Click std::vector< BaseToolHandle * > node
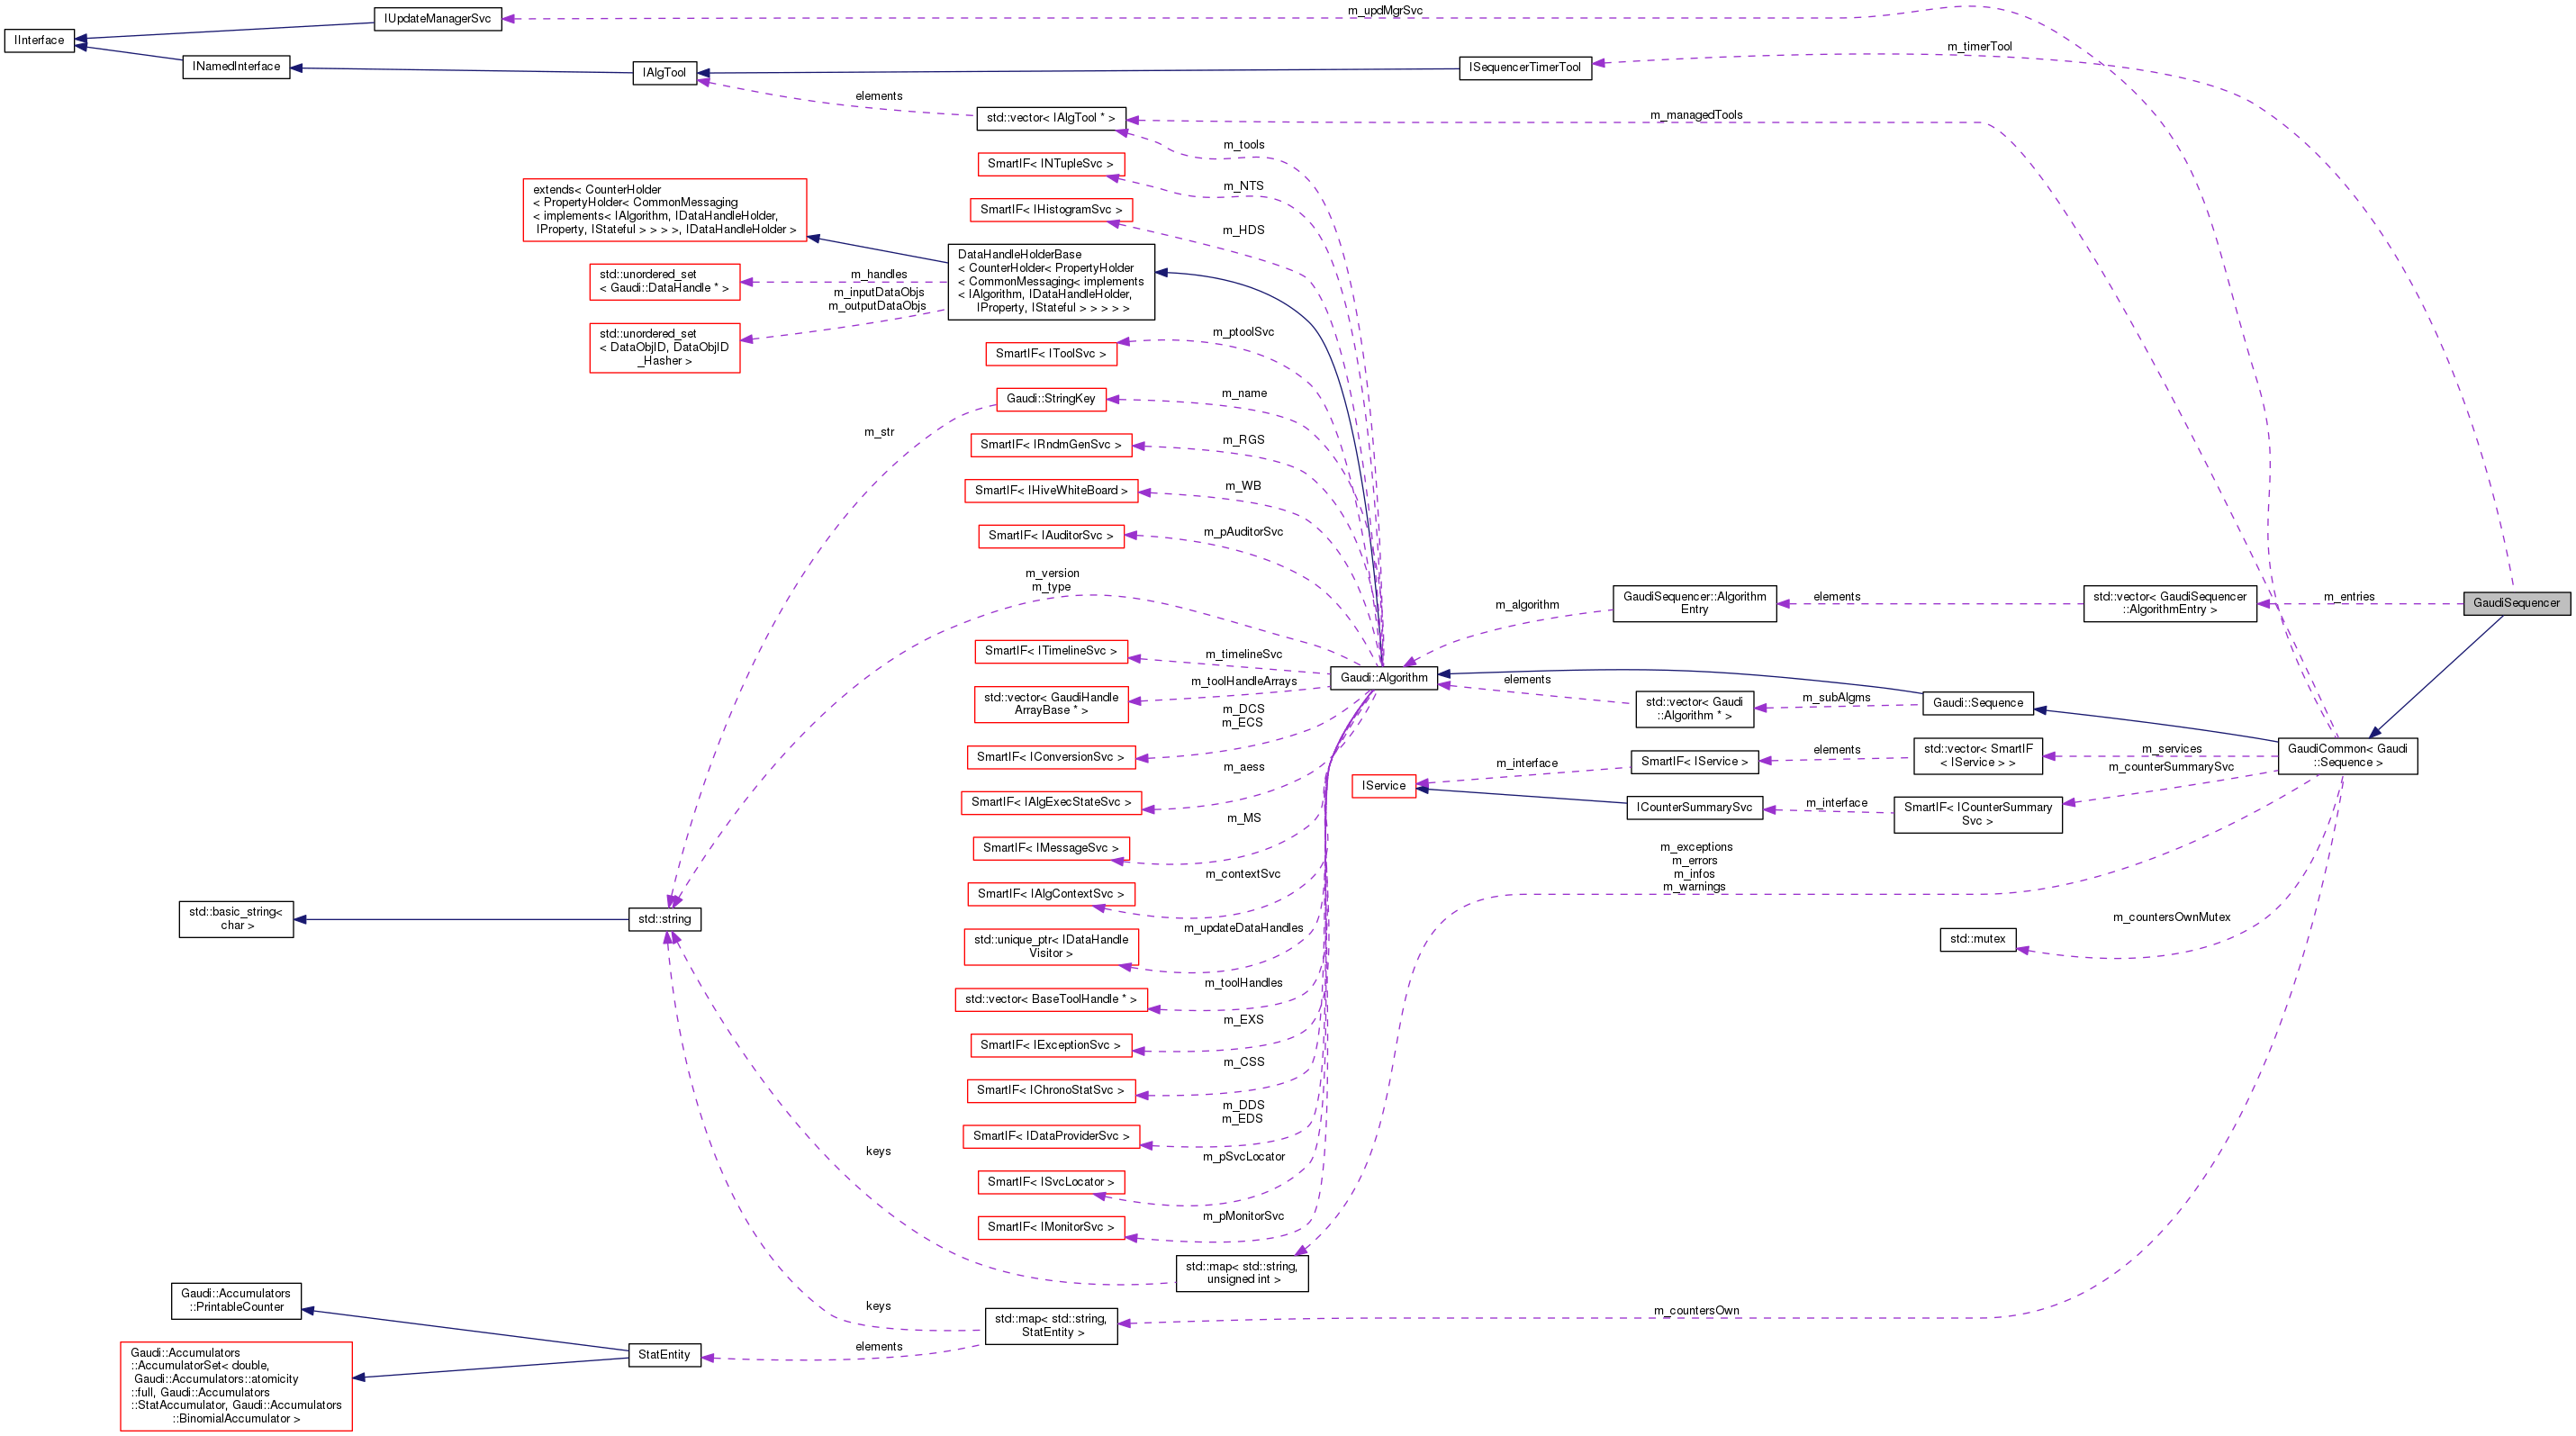Screen dimensions: 2576x1436 1051,1000
